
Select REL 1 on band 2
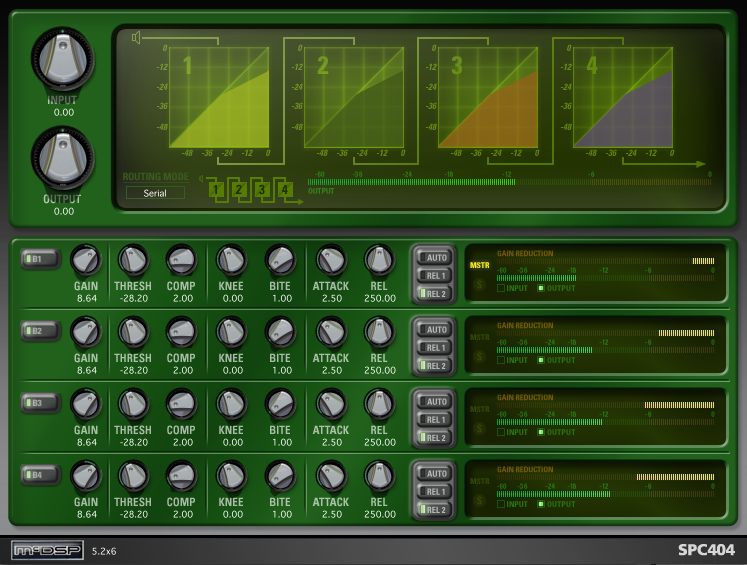tap(434, 348)
